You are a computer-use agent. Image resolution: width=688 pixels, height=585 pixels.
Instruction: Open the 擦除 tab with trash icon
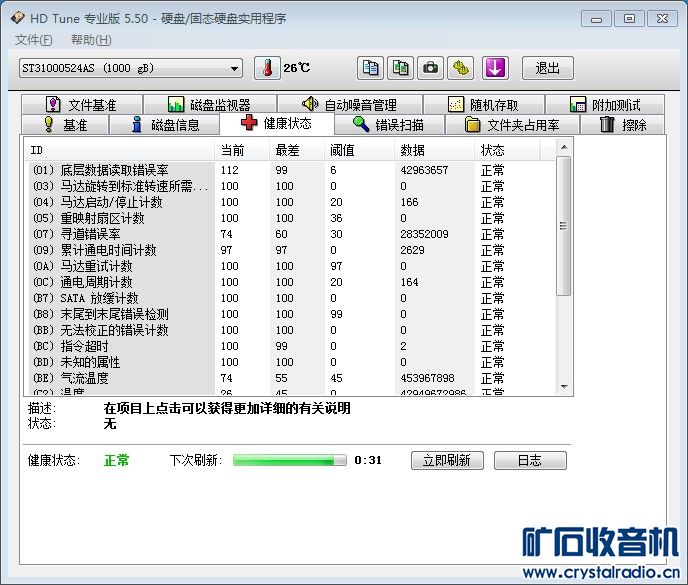click(x=622, y=125)
